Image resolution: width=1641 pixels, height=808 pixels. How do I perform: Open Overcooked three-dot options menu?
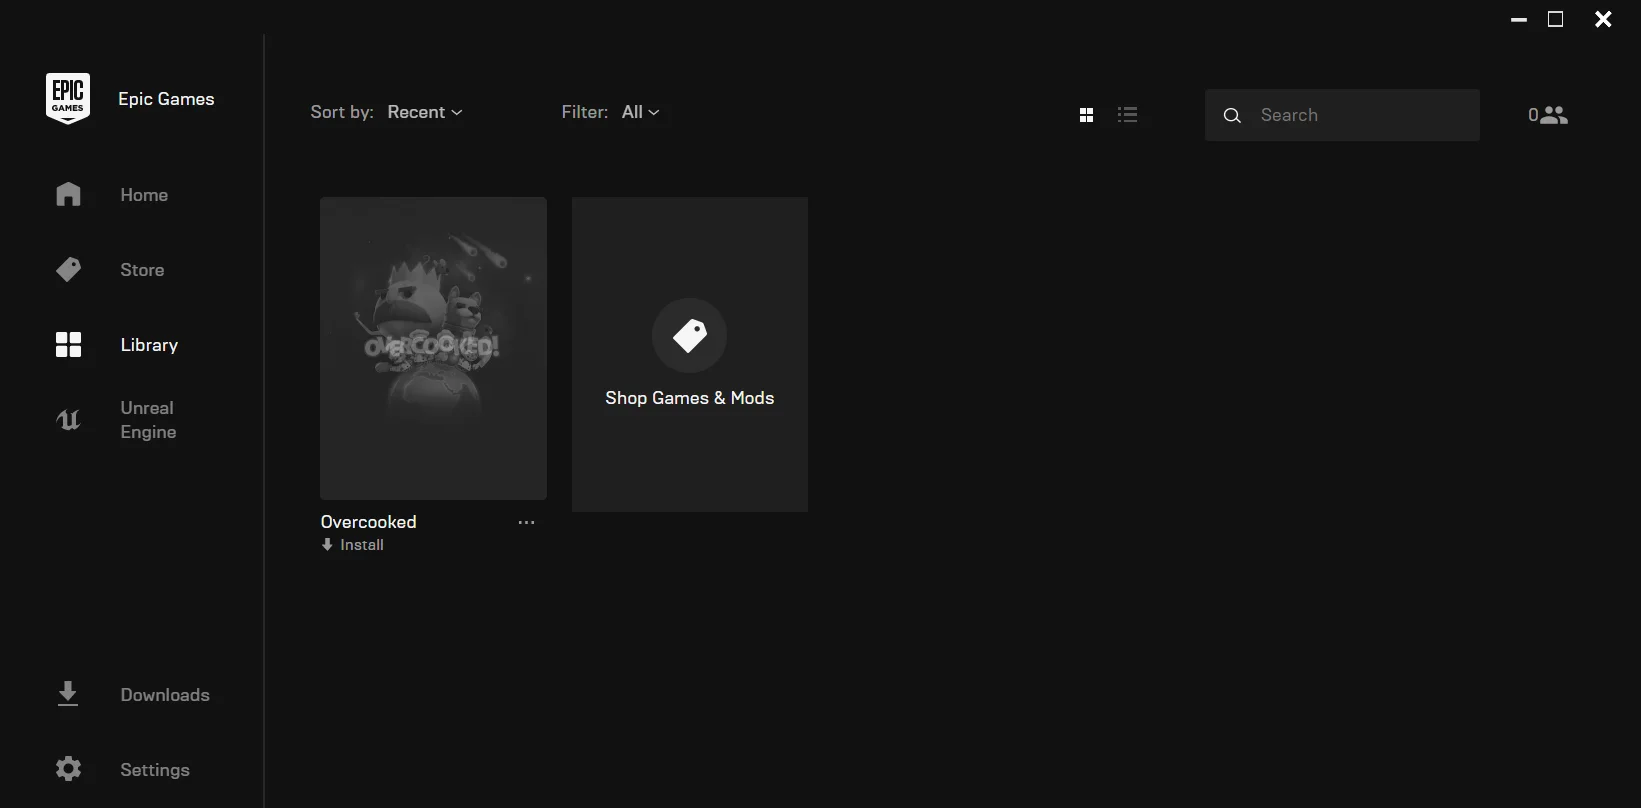[x=526, y=522]
